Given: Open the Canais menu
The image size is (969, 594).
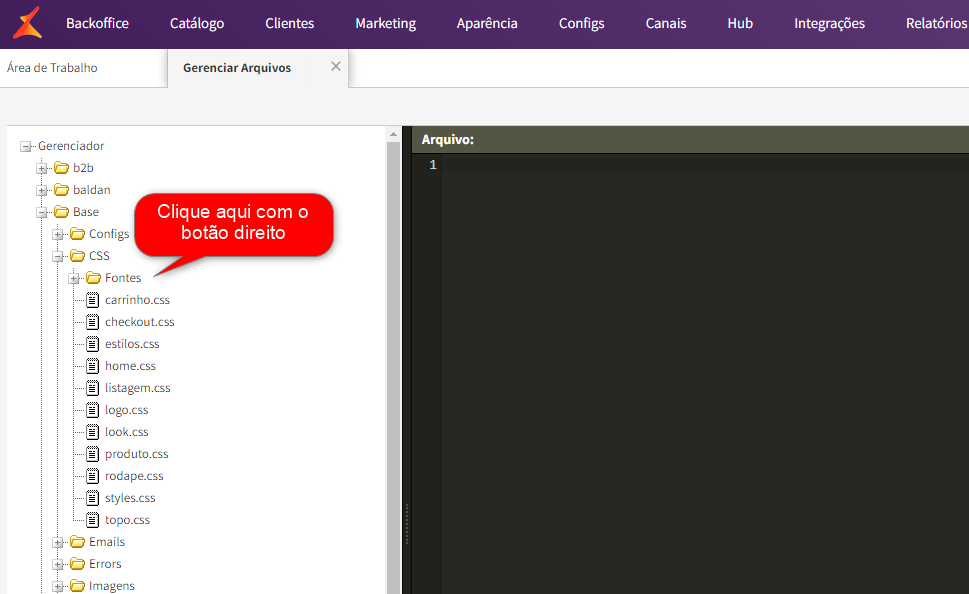Looking at the screenshot, I should click(x=666, y=23).
